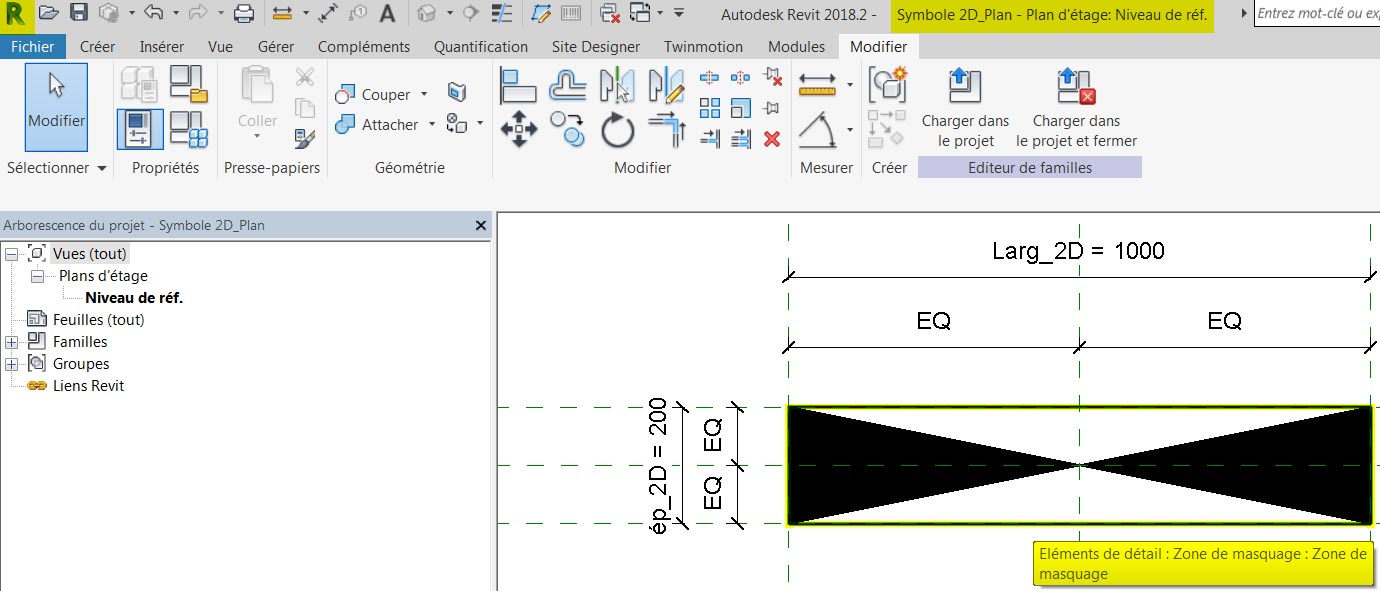
Task: Click the keyword search input field
Action: [1320, 15]
